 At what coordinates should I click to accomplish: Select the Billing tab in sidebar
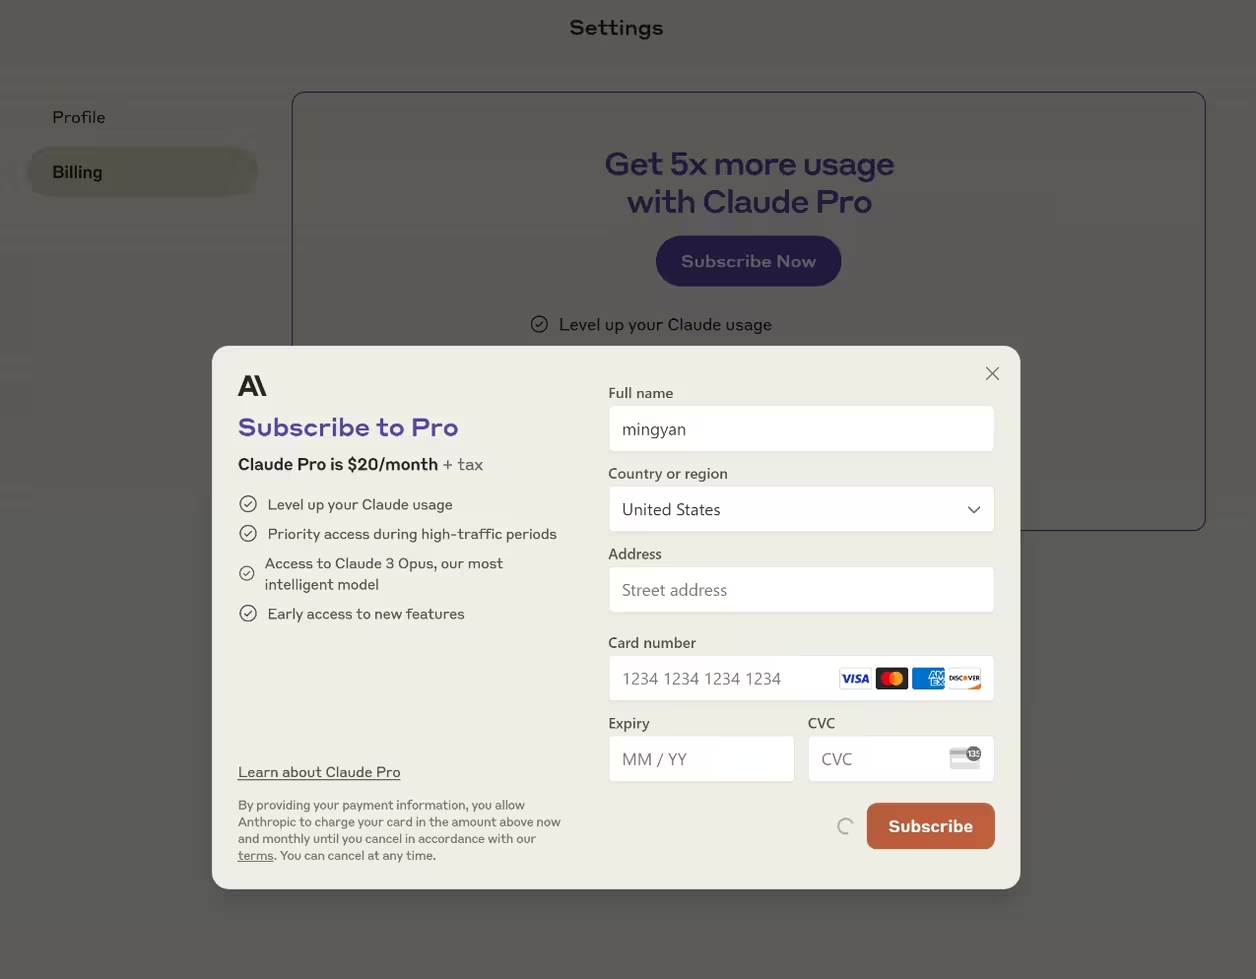click(x=141, y=172)
